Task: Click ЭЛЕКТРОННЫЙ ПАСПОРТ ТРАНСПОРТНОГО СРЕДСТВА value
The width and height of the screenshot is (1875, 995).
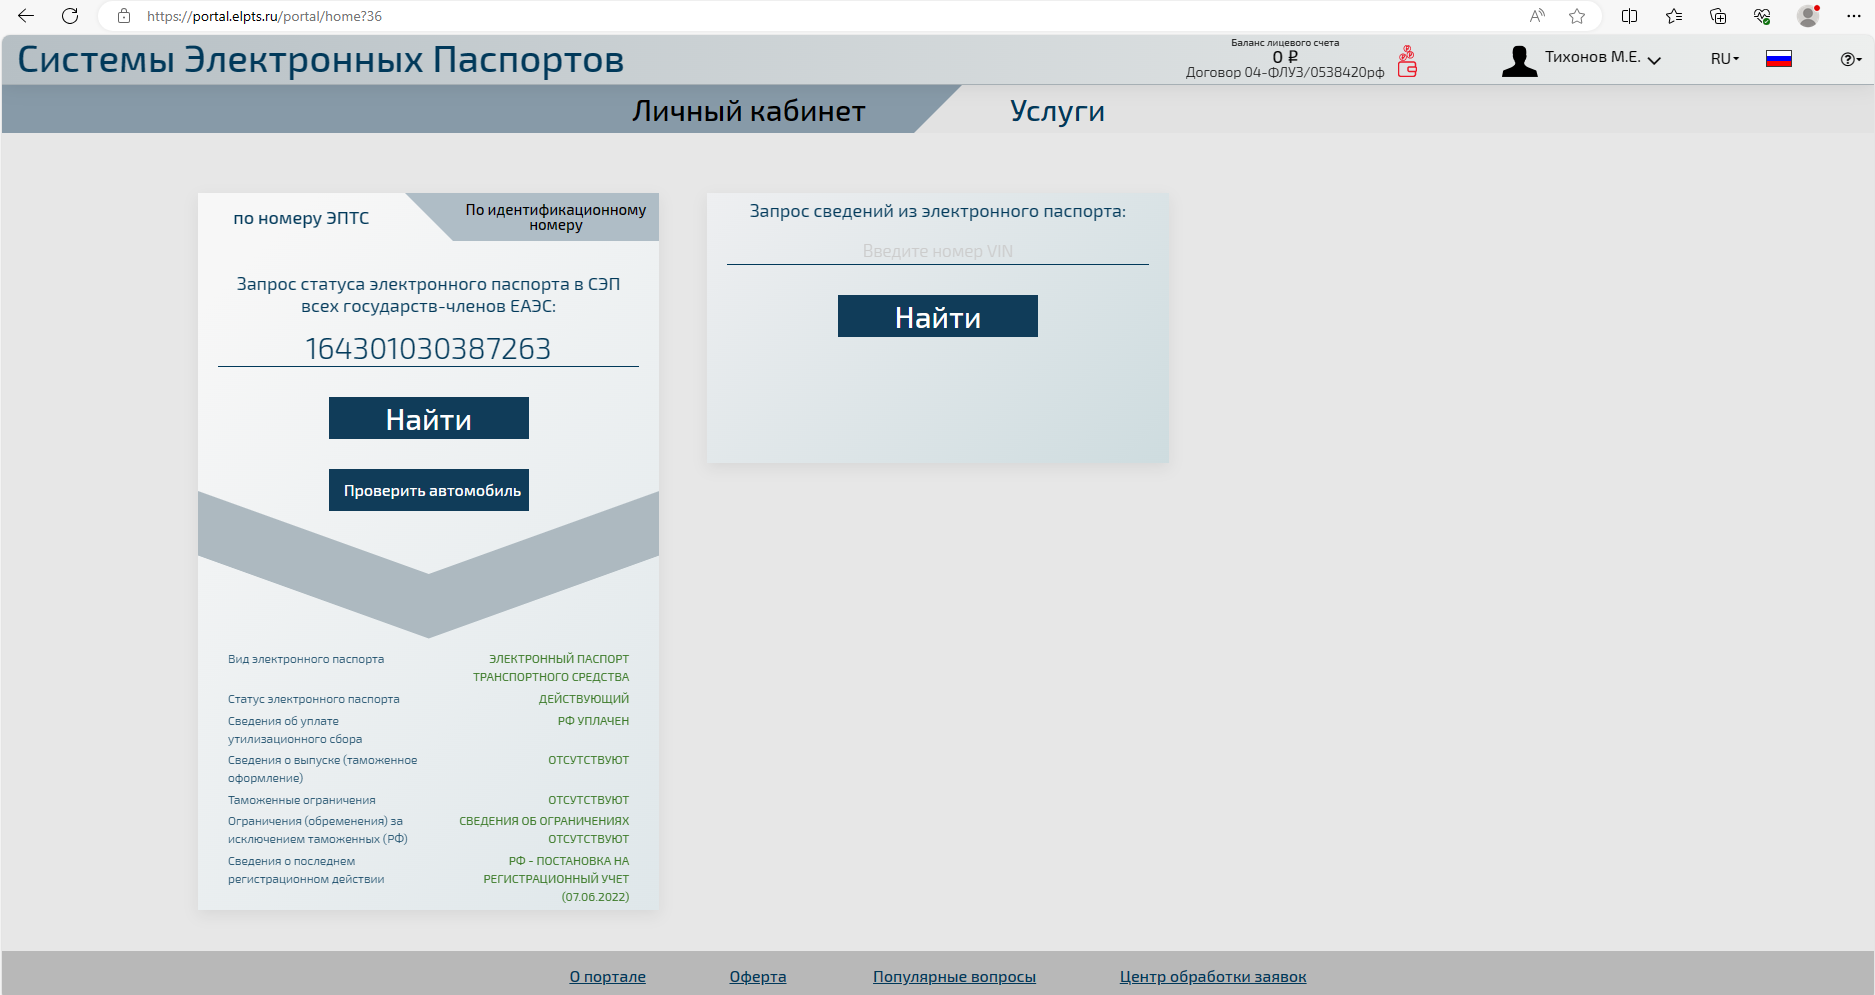Action: 551,668
